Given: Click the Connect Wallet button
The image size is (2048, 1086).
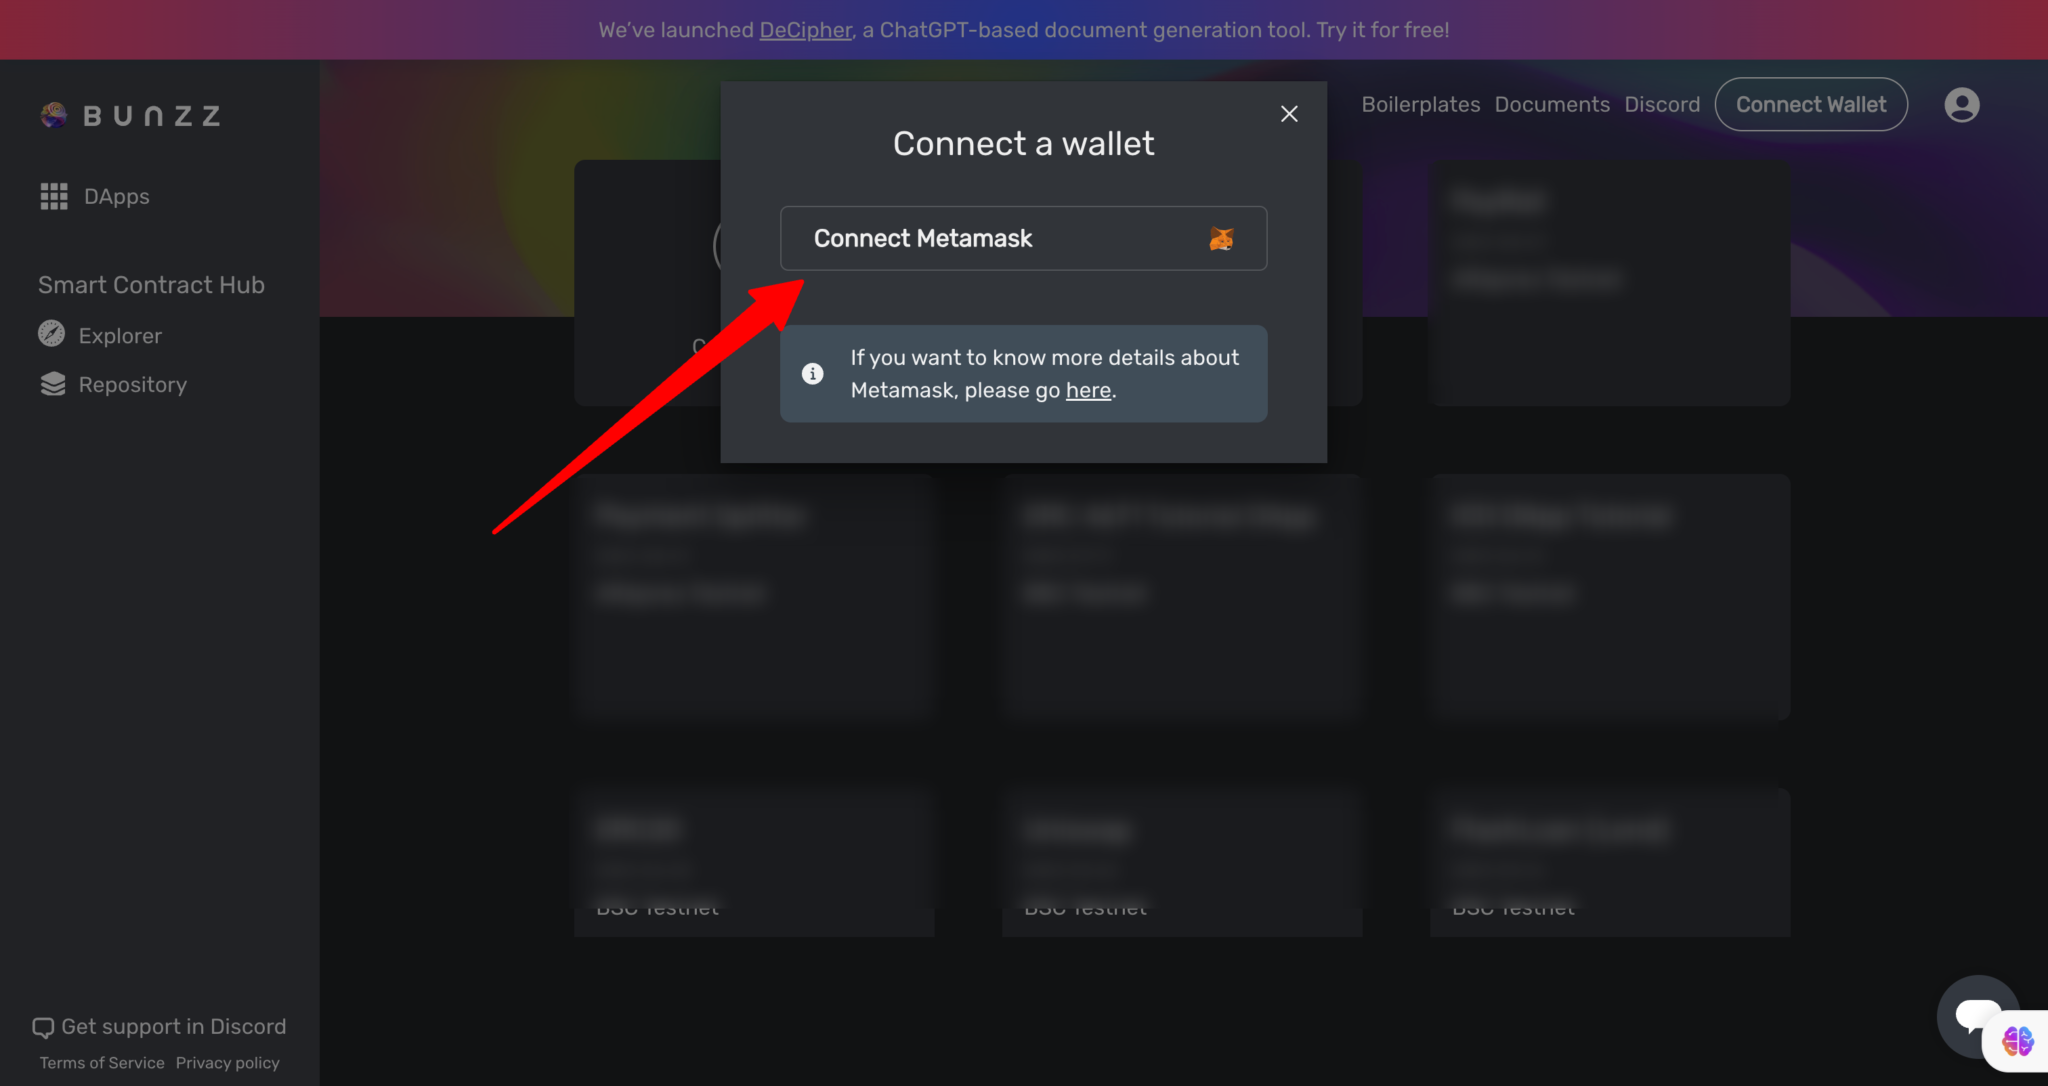Looking at the screenshot, I should coord(1811,104).
